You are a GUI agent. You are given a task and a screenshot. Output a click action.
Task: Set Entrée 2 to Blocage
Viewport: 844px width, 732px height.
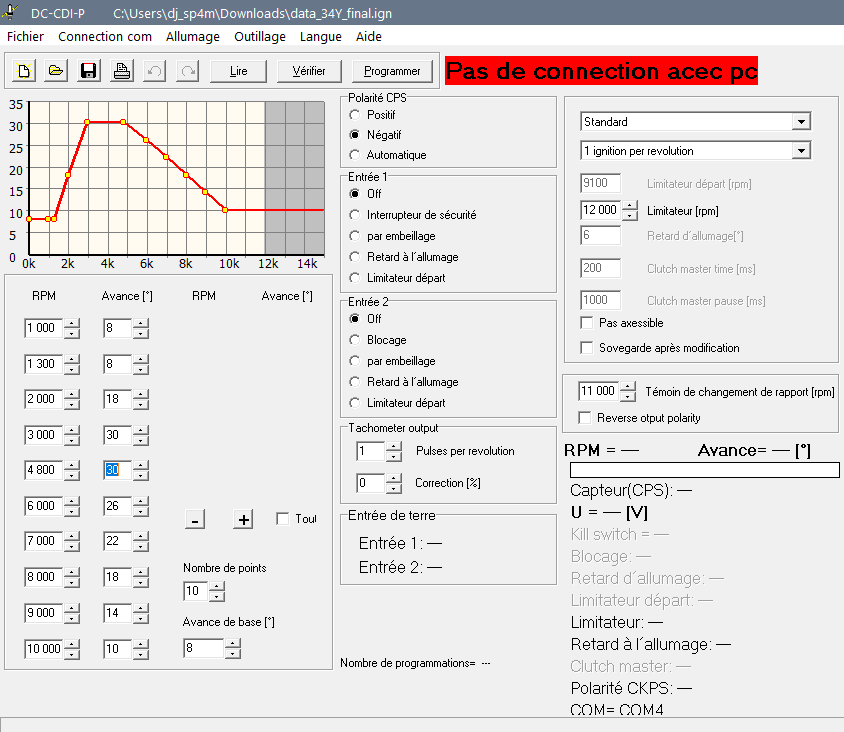(354, 340)
